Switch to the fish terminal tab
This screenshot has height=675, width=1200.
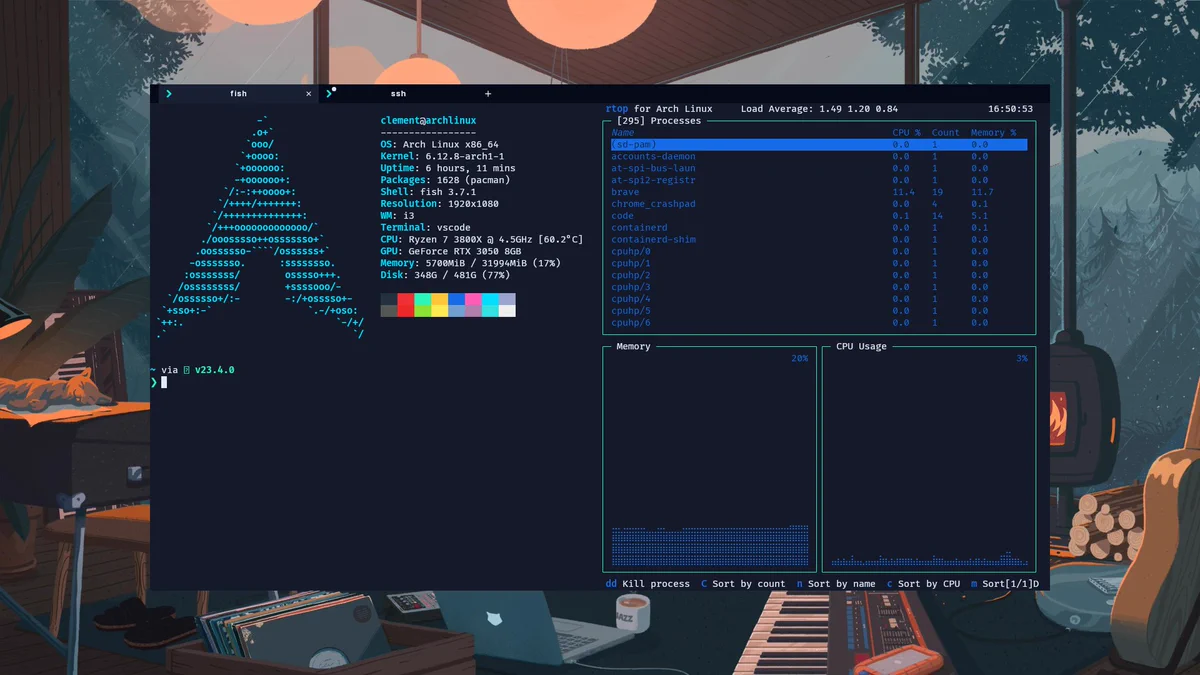click(238, 94)
